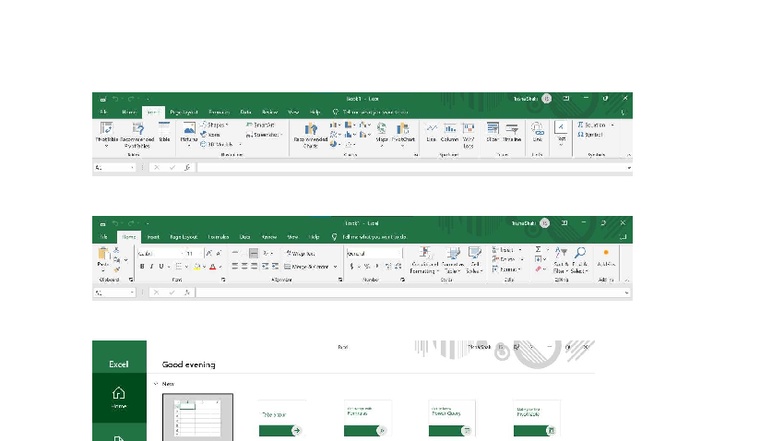Open Formulas tab in top window
This screenshot has height=441, width=784.
(x=219, y=112)
